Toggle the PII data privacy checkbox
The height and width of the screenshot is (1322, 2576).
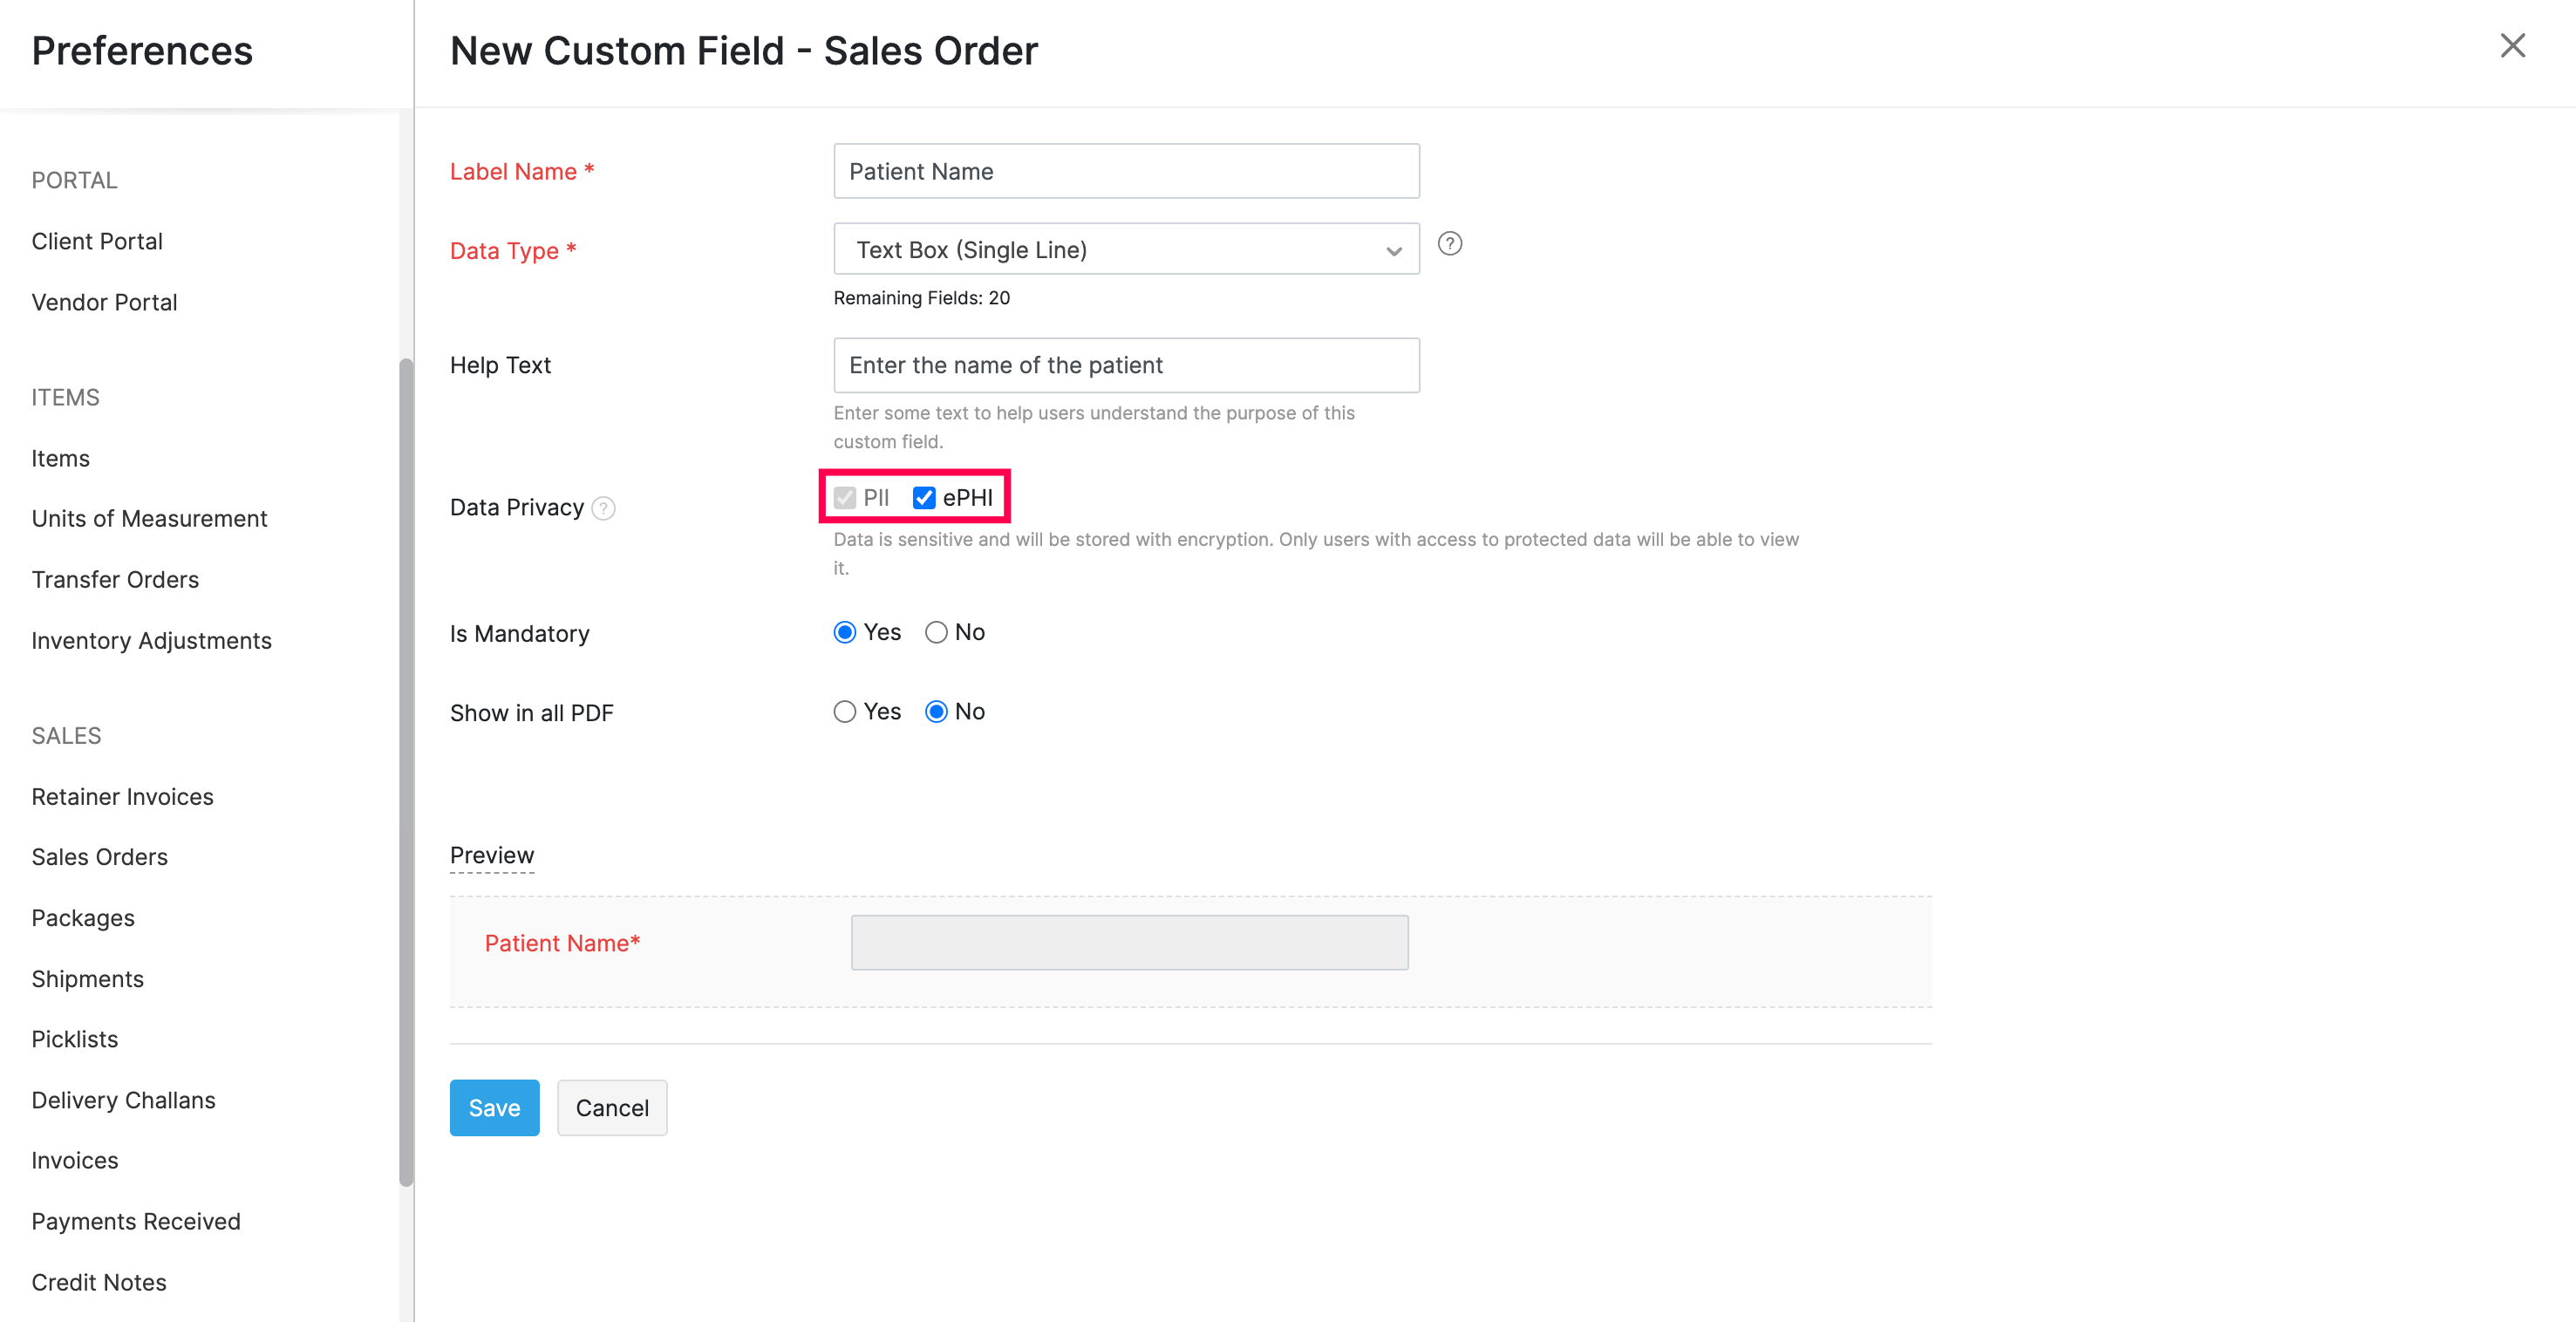pos(846,495)
